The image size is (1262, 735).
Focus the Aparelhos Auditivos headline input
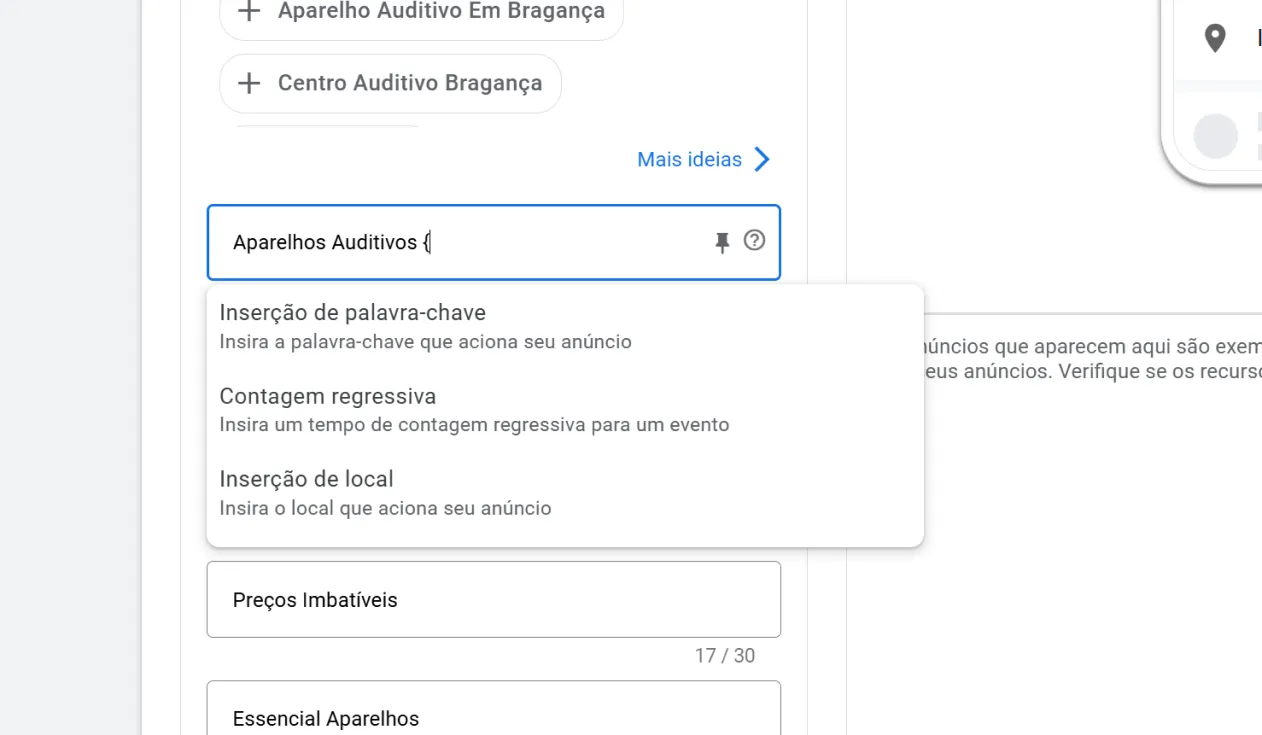460,242
